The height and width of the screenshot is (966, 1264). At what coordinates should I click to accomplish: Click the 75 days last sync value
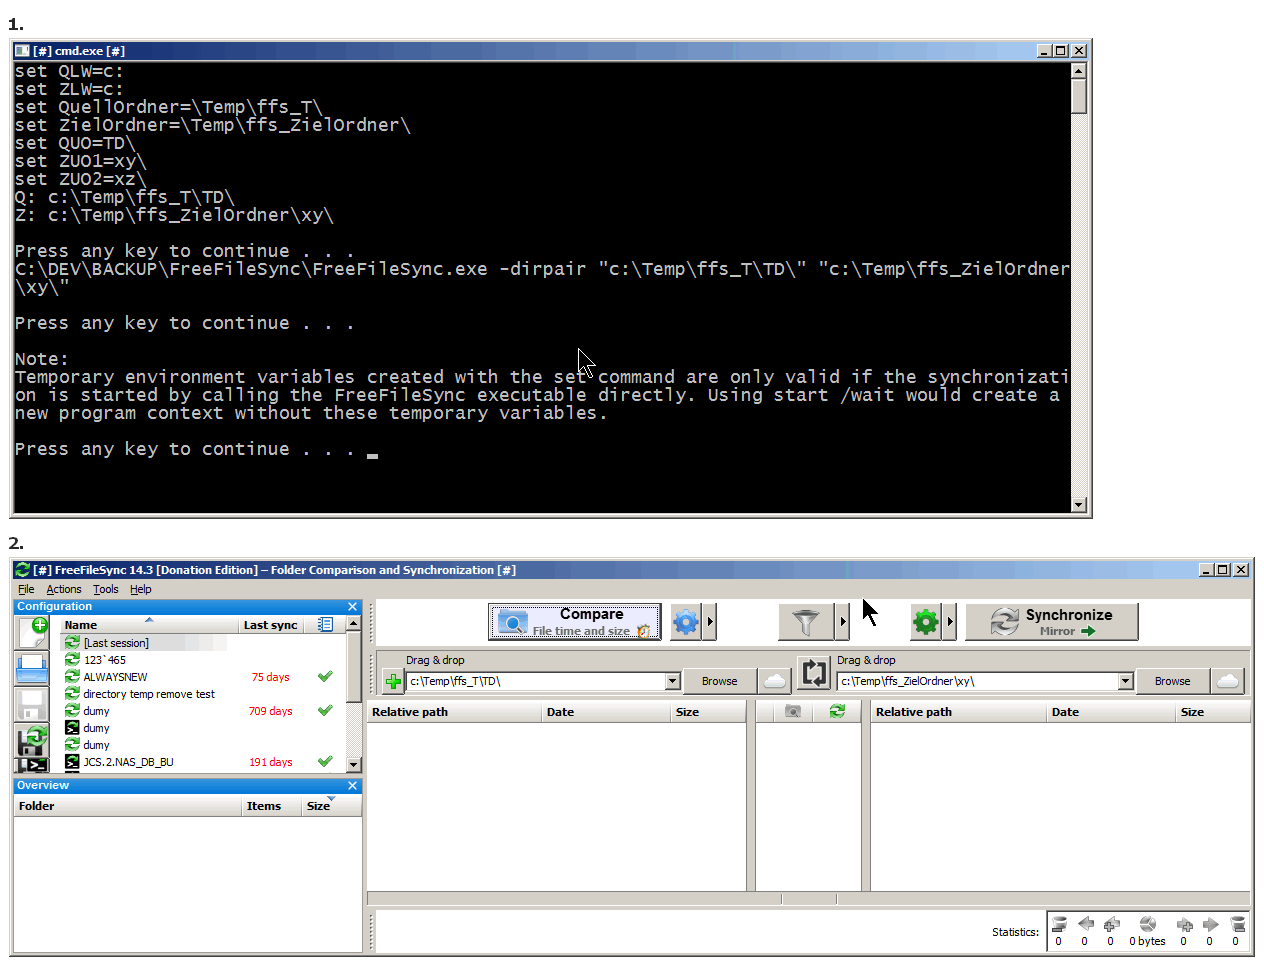point(270,677)
